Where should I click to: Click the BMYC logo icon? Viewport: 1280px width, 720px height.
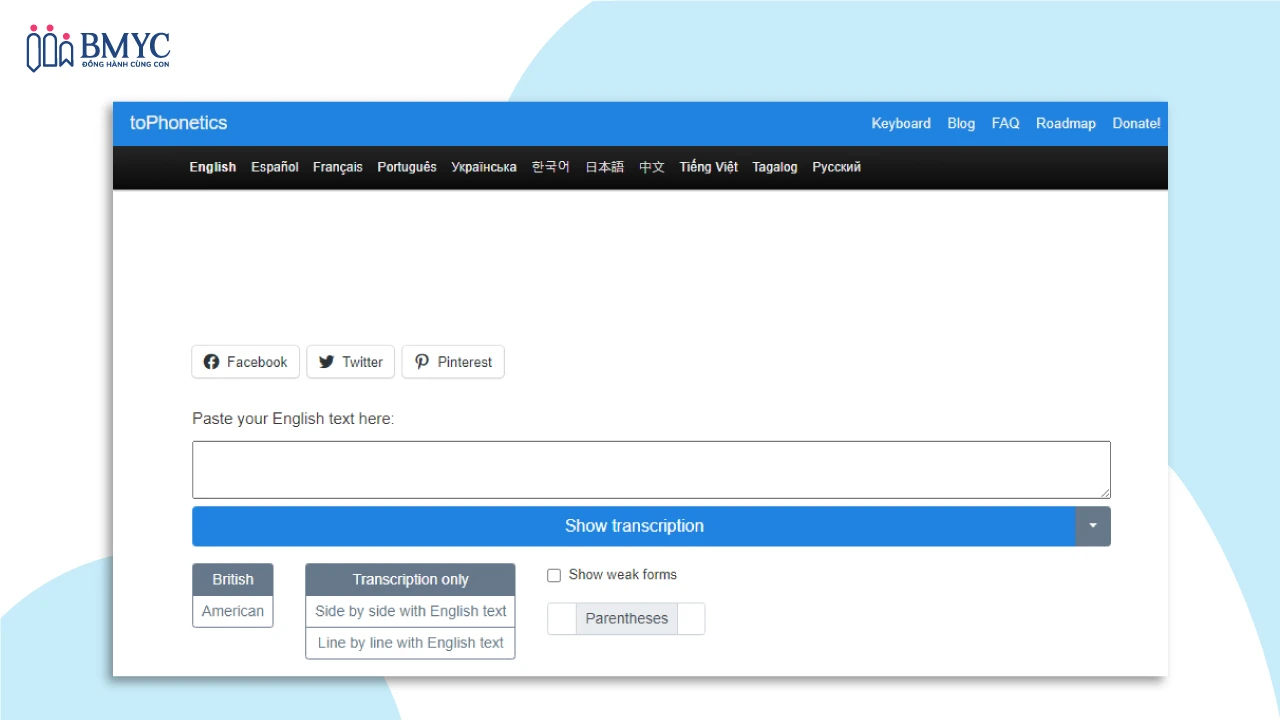[50, 49]
